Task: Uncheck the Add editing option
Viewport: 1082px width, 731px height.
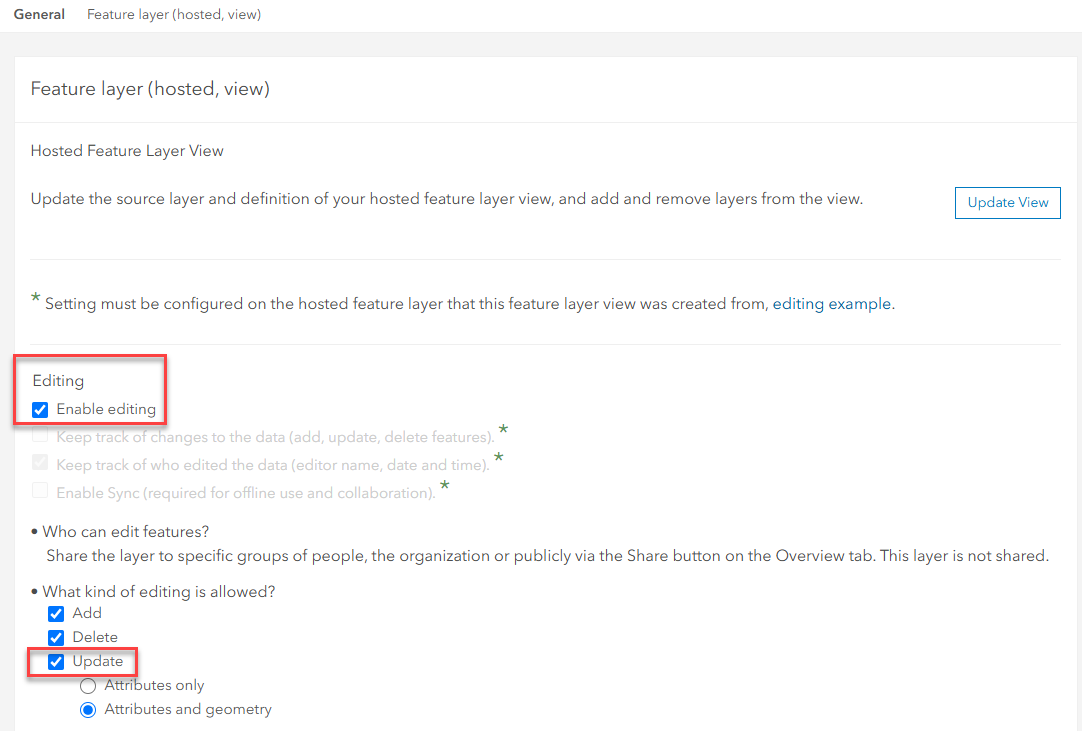Action: pyautogui.click(x=57, y=614)
